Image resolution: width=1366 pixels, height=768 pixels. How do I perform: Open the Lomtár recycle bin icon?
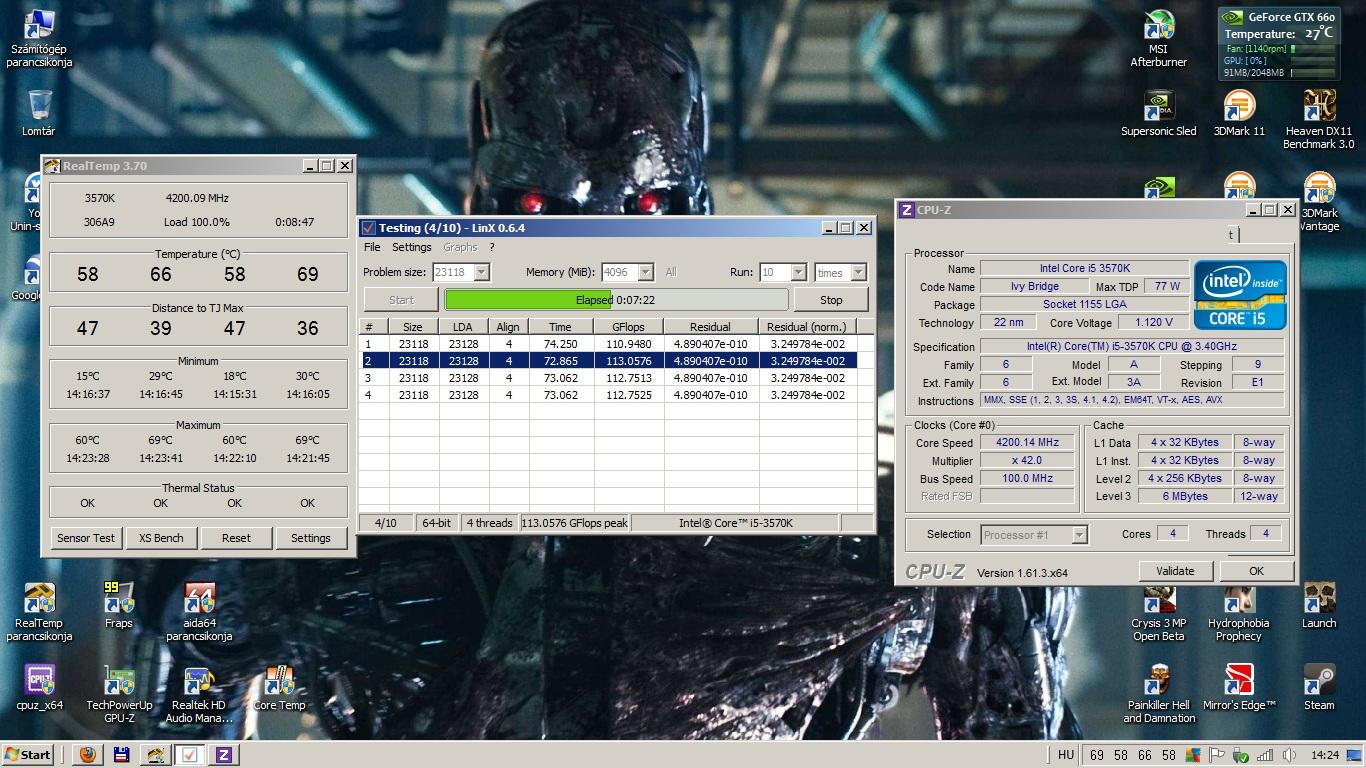[x=39, y=113]
